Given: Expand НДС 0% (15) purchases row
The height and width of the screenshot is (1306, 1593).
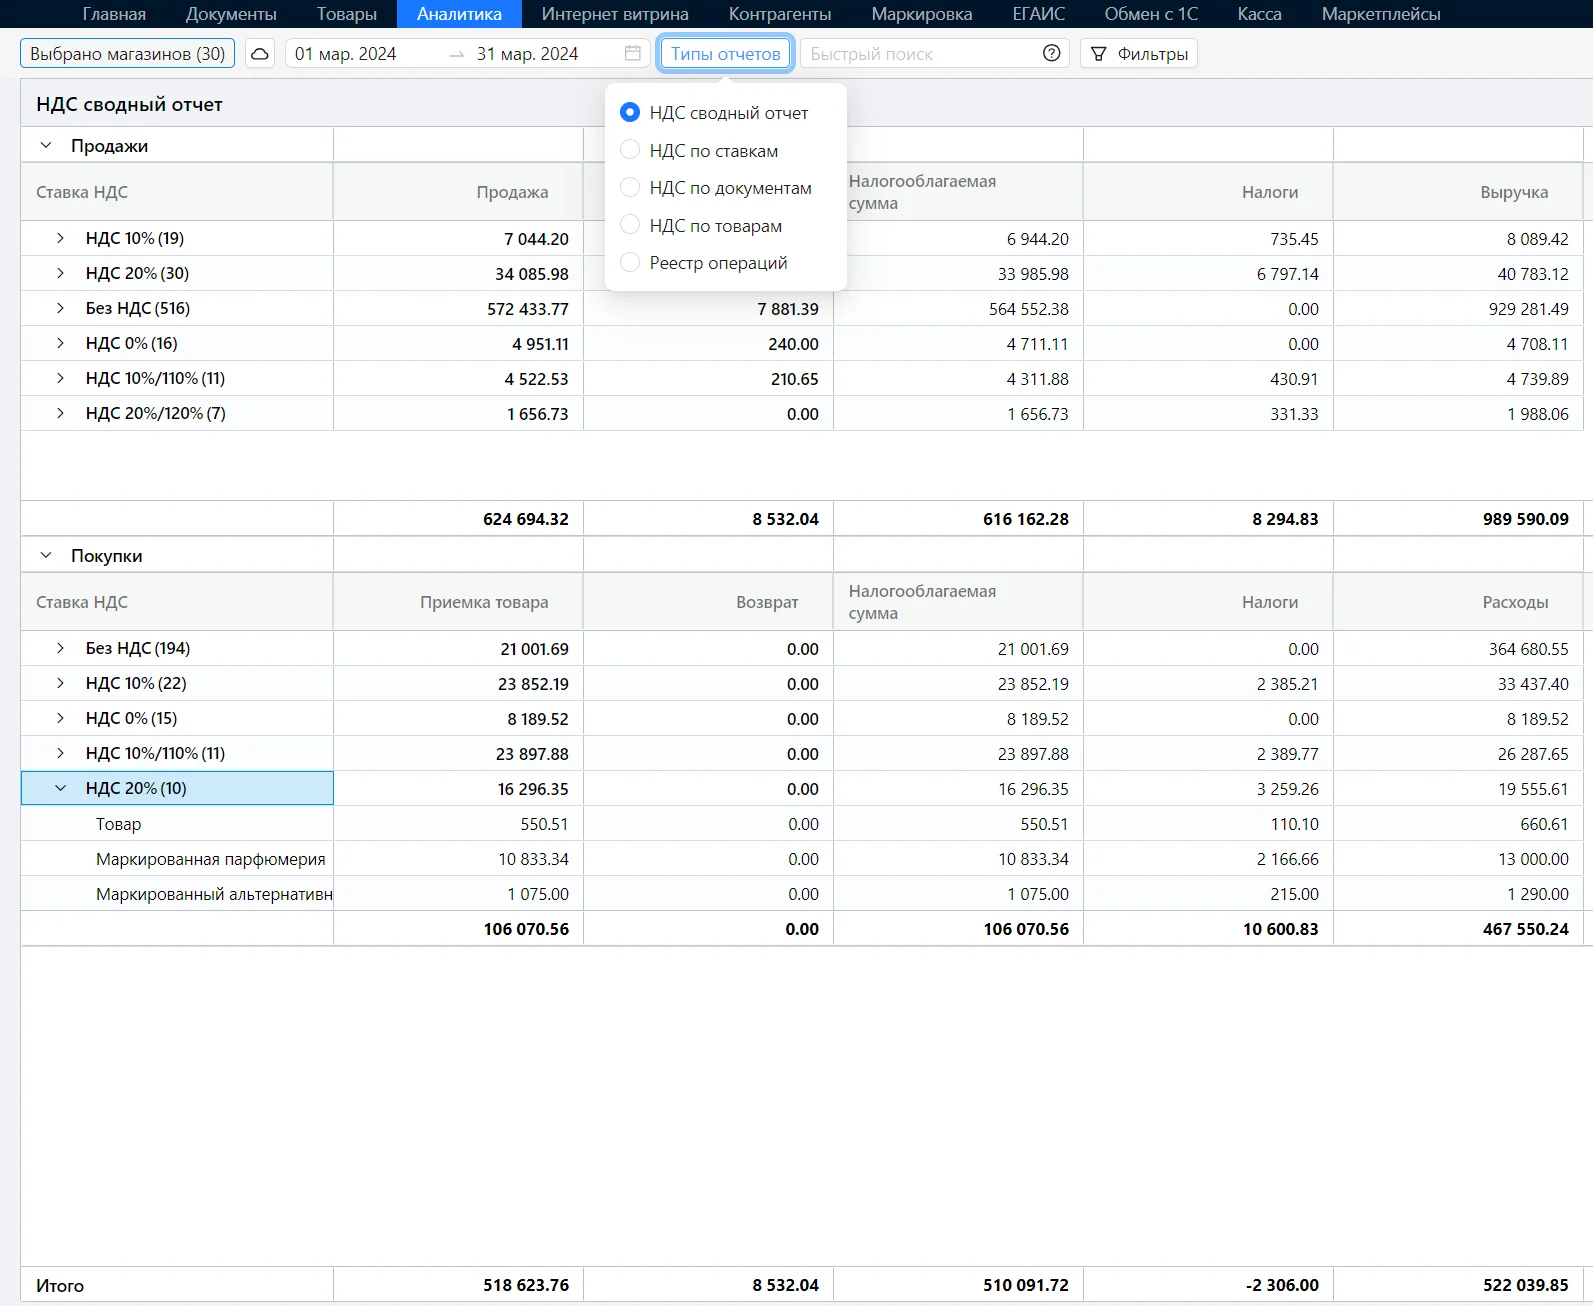Looking at the screenshot, I should tap(60, 718).
